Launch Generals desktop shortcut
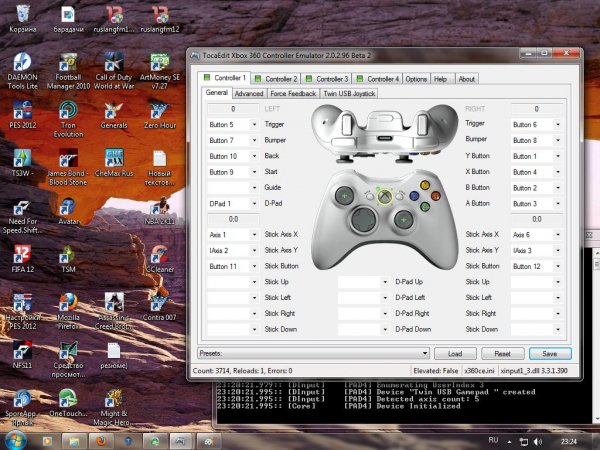600x450 pixels. (x=114, y=115)
